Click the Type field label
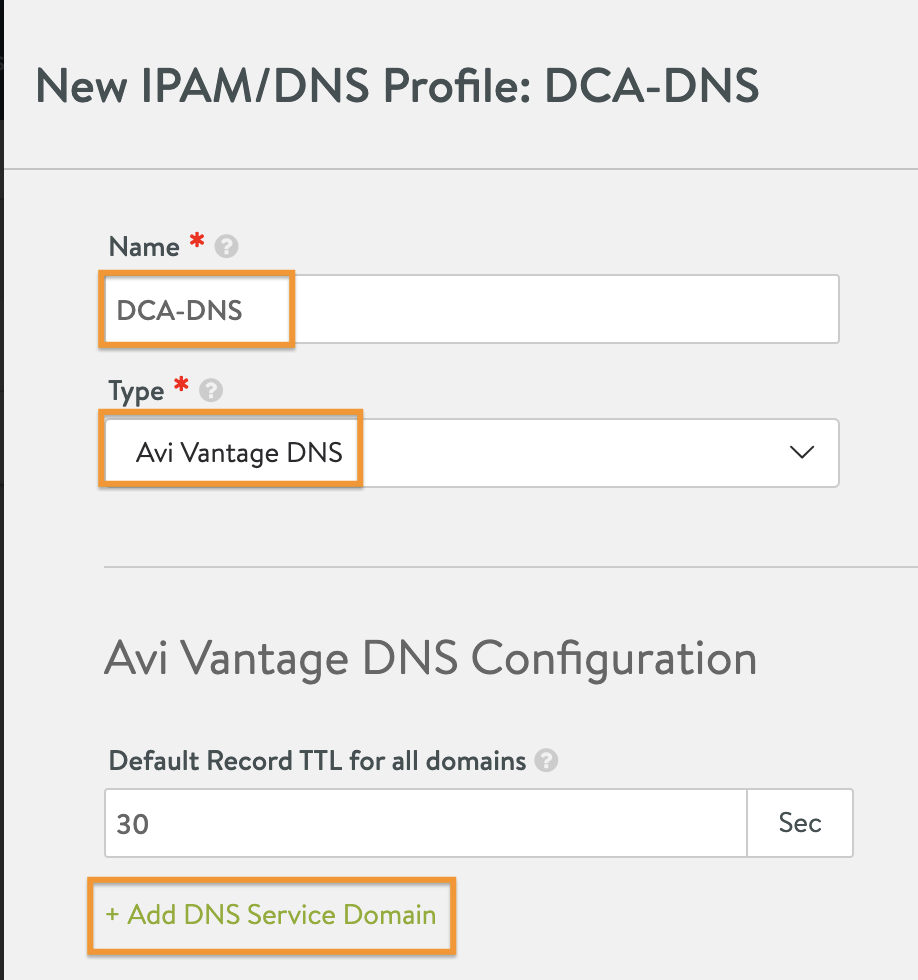 [x=136, y=392]
